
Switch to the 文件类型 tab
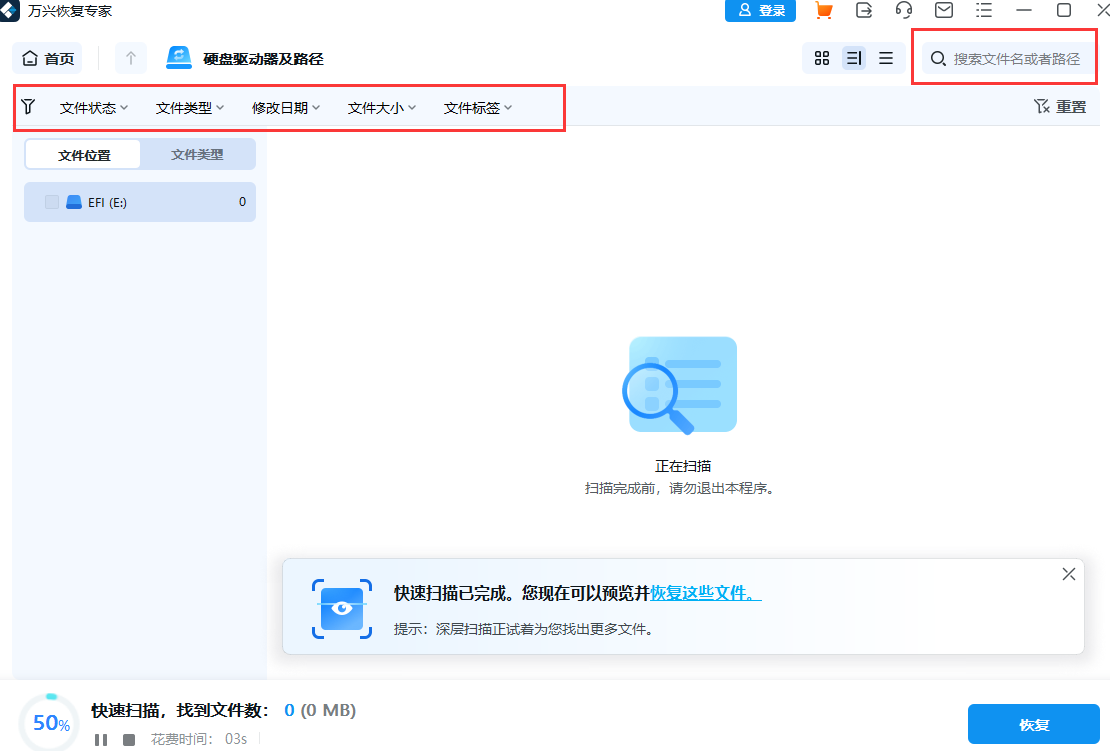pos(198,154)
